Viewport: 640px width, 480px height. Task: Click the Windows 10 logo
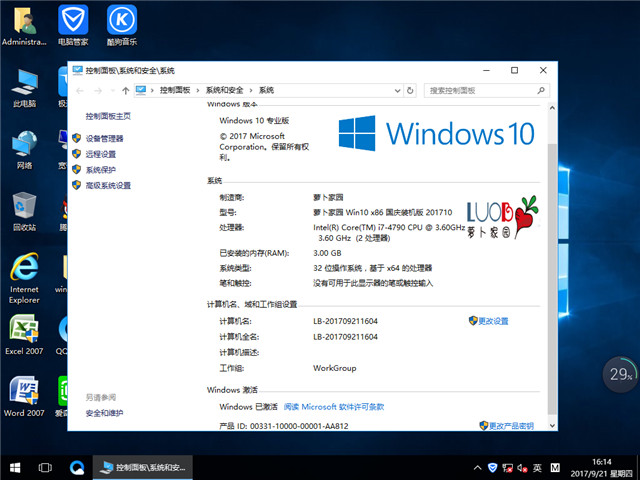pos(436,133)
